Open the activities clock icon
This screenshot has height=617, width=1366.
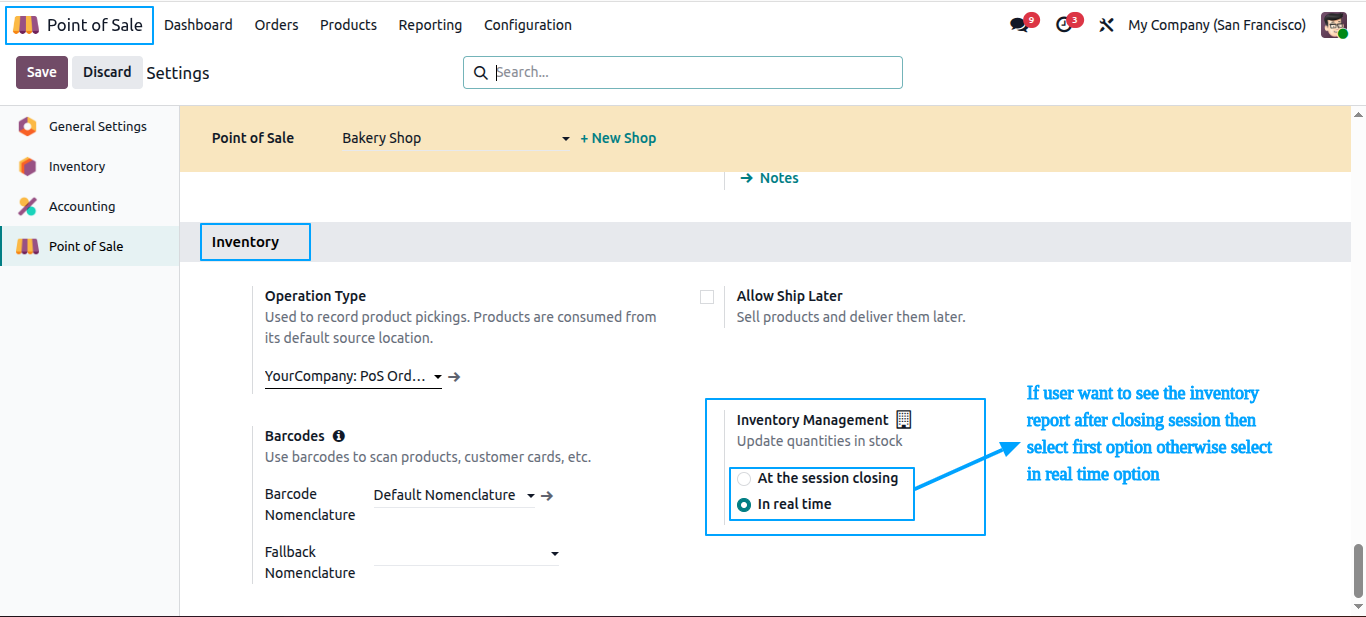(x=1063, y=25)
